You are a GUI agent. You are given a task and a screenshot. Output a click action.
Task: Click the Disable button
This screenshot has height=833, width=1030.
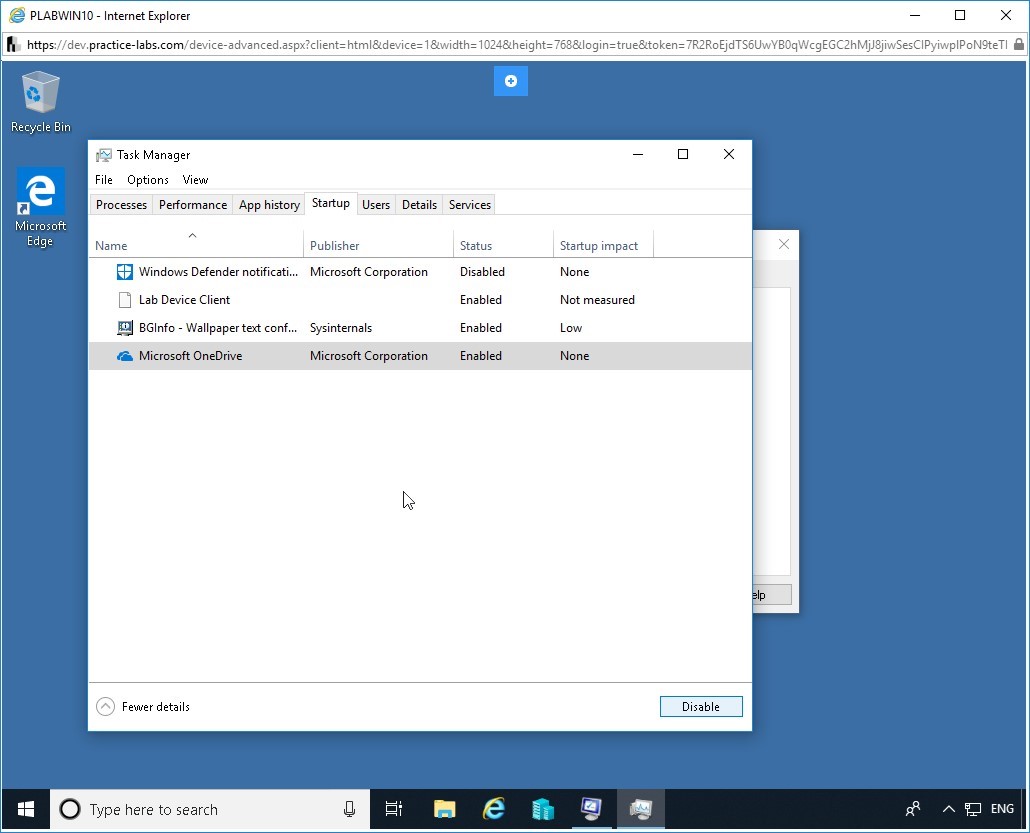(x=701, y=707)
